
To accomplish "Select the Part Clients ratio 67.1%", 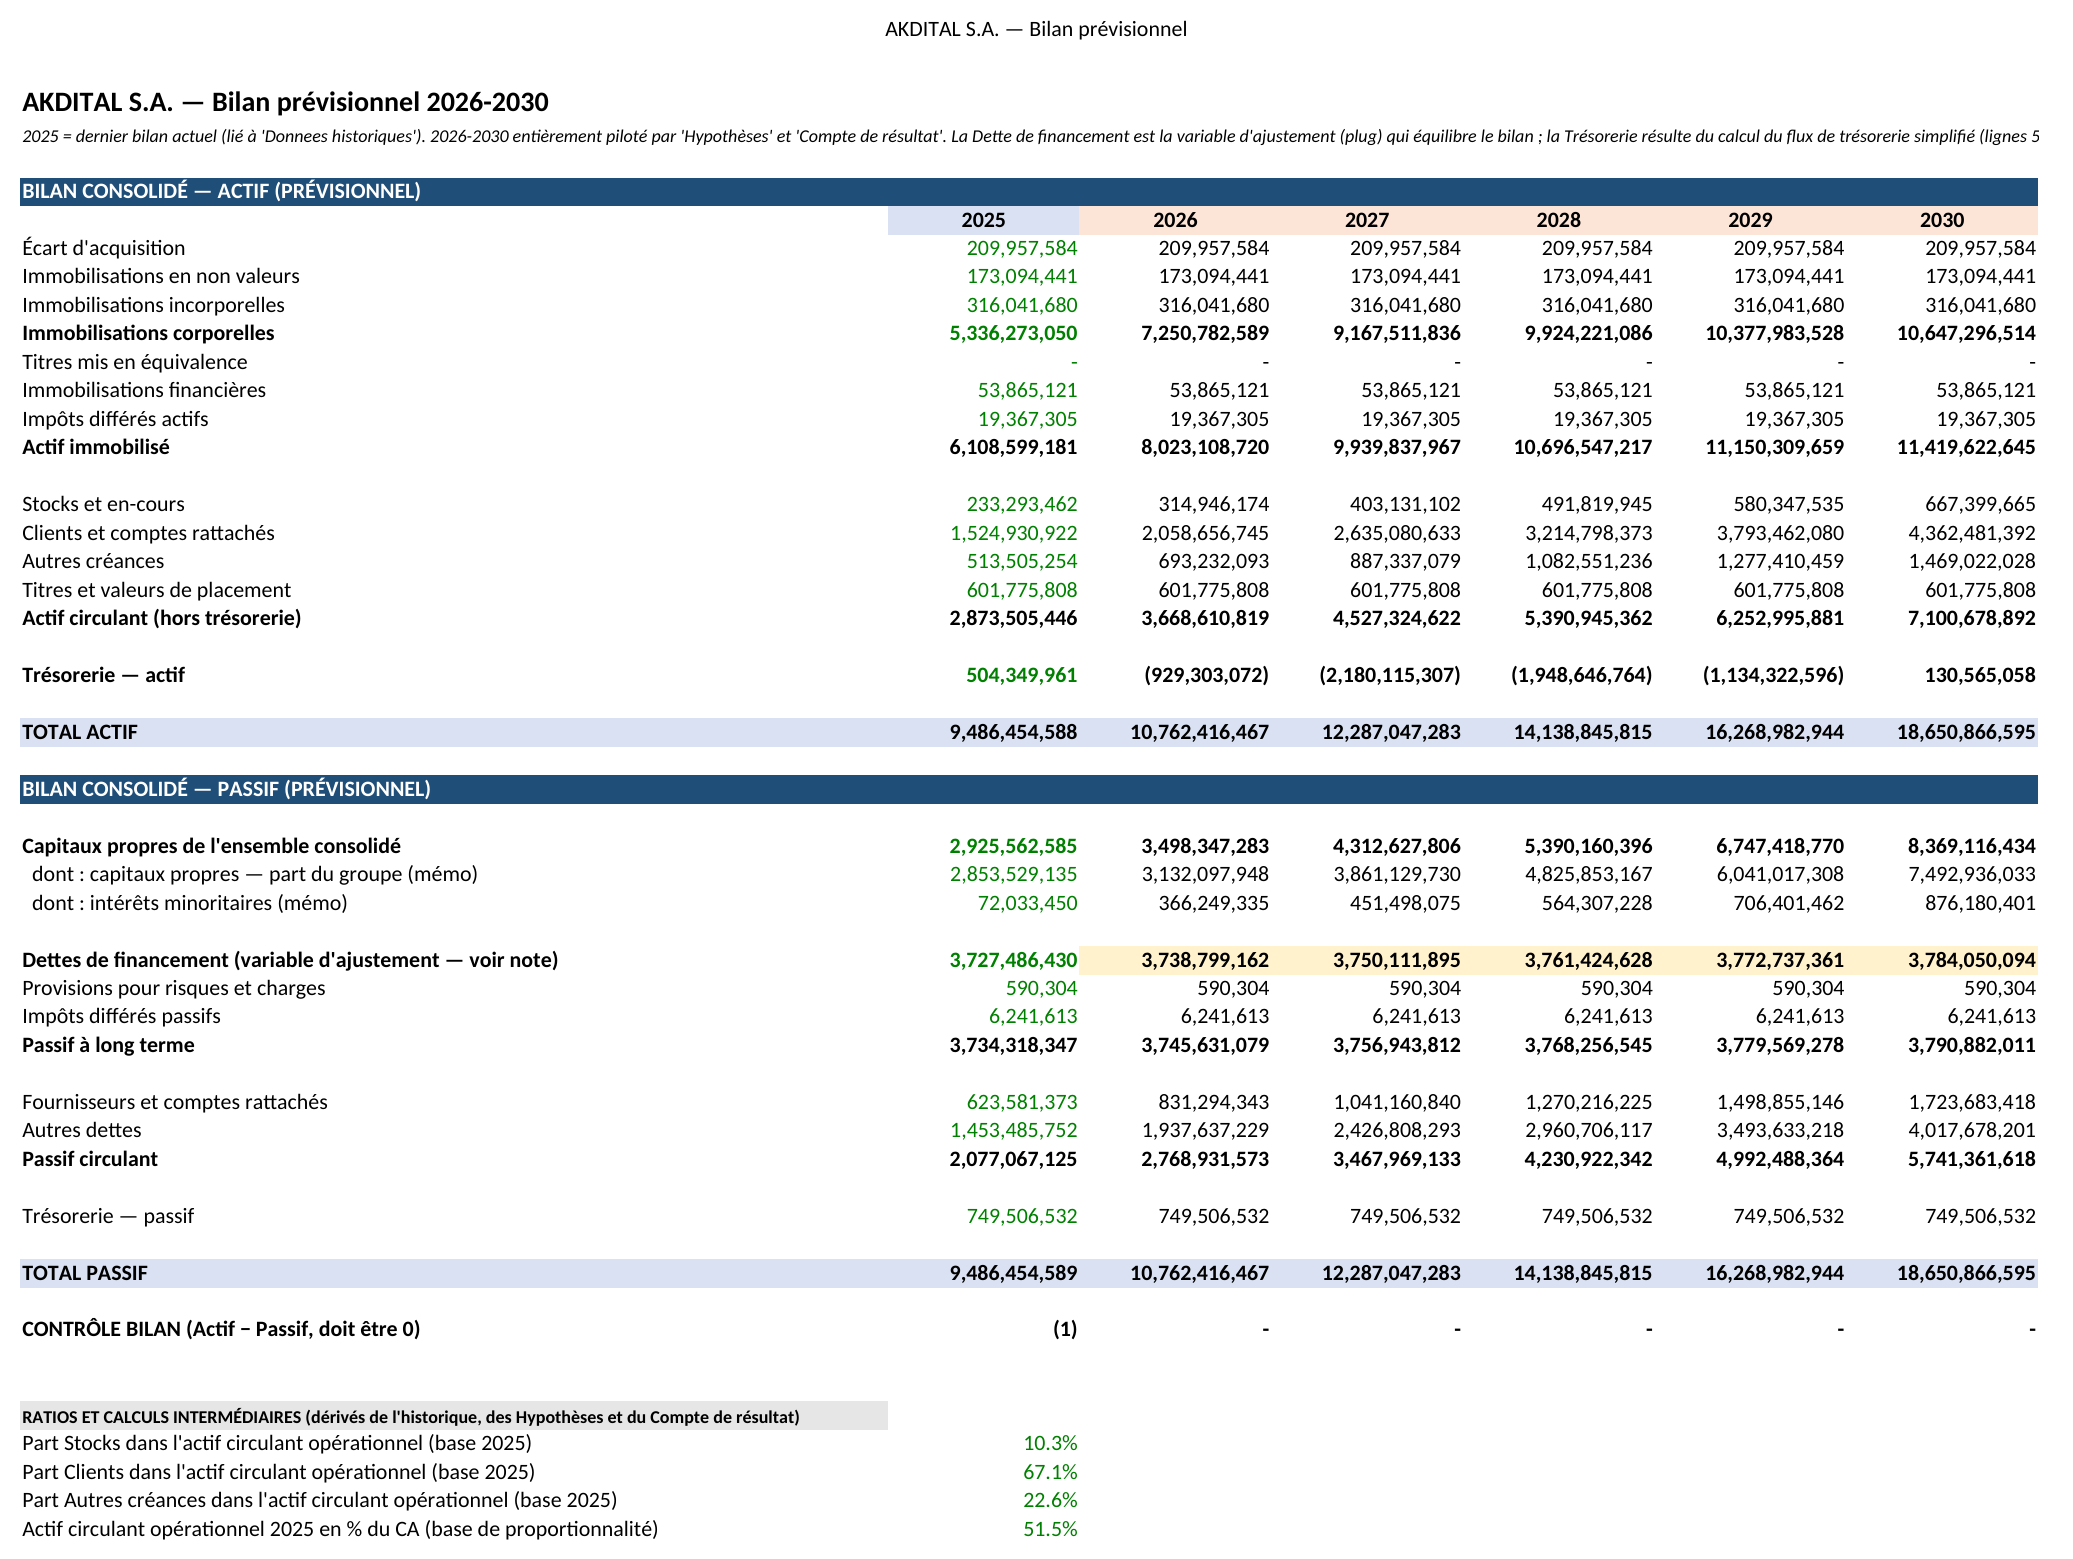I will [1050, 1472].
